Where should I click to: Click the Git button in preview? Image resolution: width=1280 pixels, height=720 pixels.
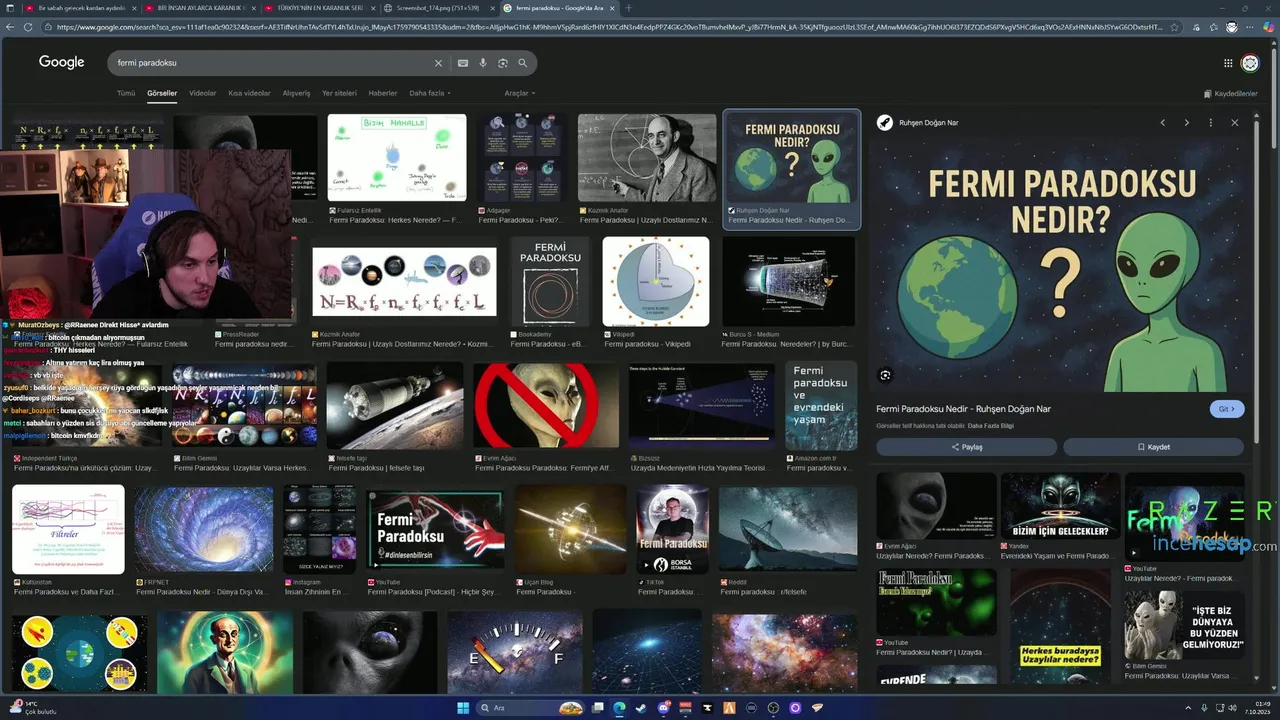click(x=1227, y=409)
